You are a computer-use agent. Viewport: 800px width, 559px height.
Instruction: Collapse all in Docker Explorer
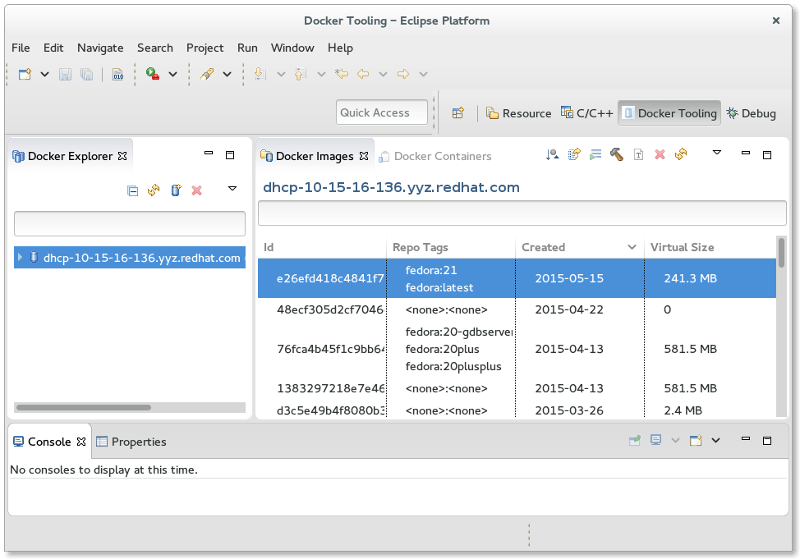[x=133, y=191]
